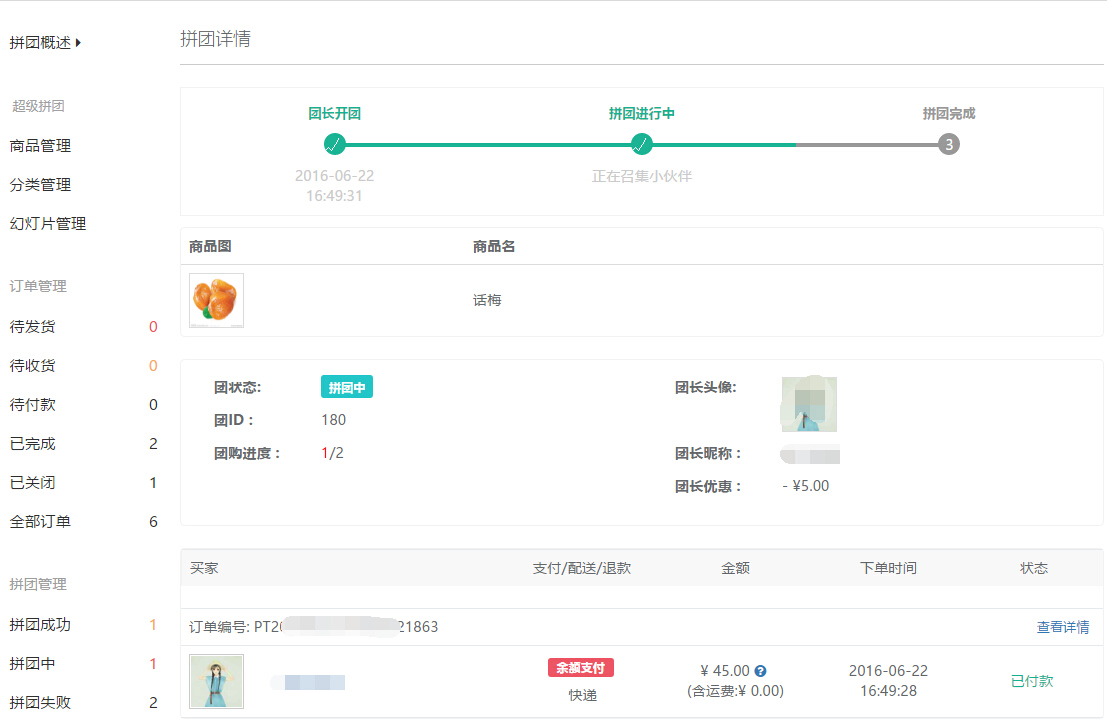1107x724 pixels.
Task: Open 幻灯片管理 in the sidebar
Action: [48, 224]
